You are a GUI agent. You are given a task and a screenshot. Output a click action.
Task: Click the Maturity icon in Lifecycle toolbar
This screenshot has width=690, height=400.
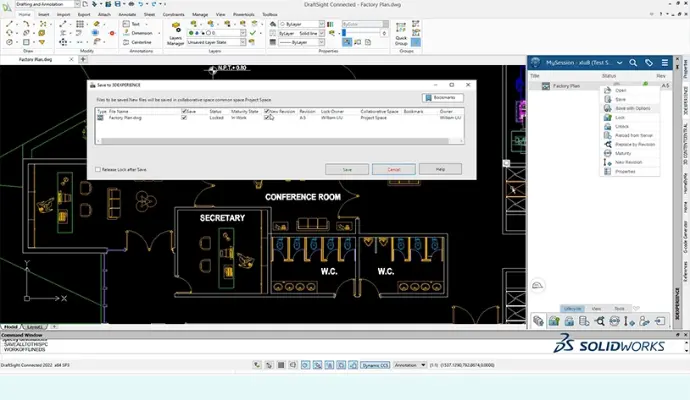click(614, 321)
